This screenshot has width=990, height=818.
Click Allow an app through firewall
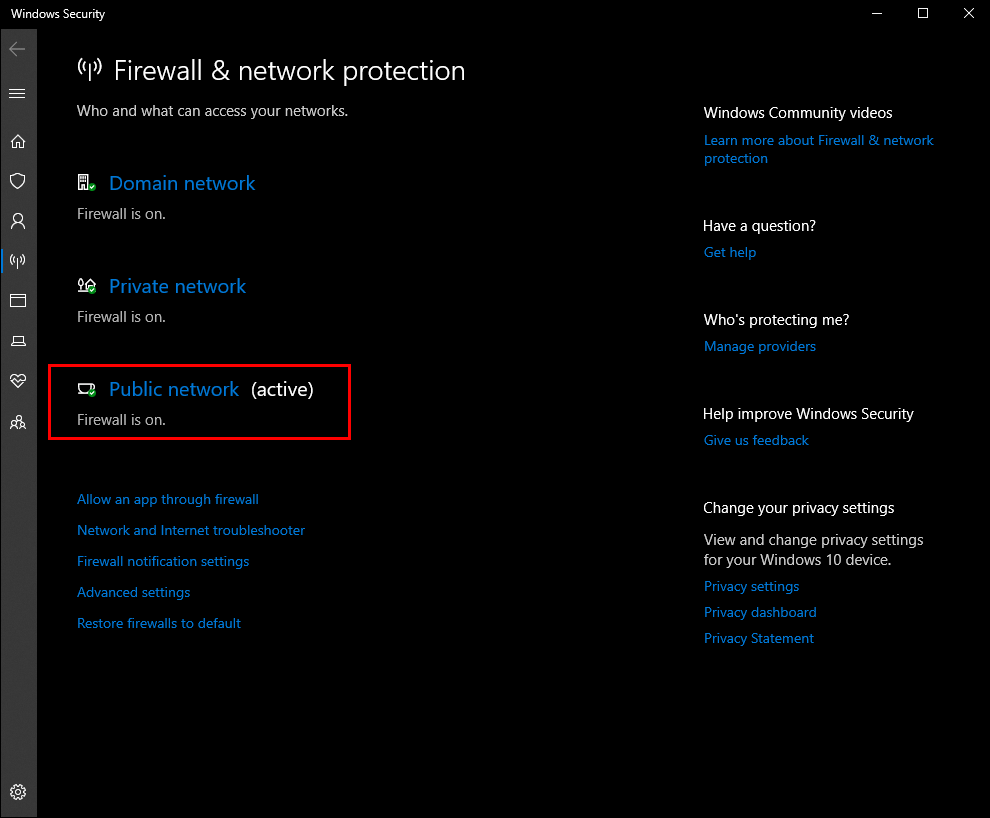tap(168, 499)
